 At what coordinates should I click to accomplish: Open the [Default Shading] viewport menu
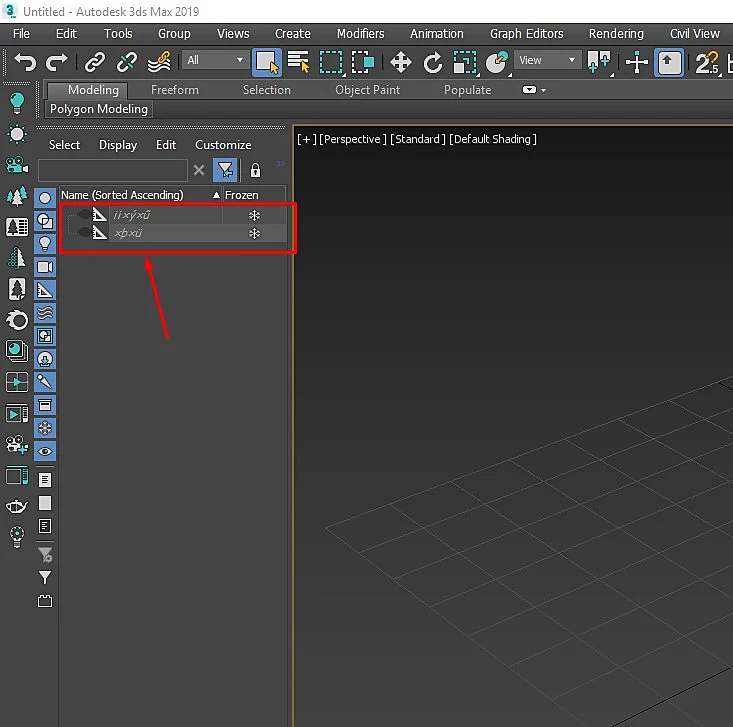coord(493,139)
